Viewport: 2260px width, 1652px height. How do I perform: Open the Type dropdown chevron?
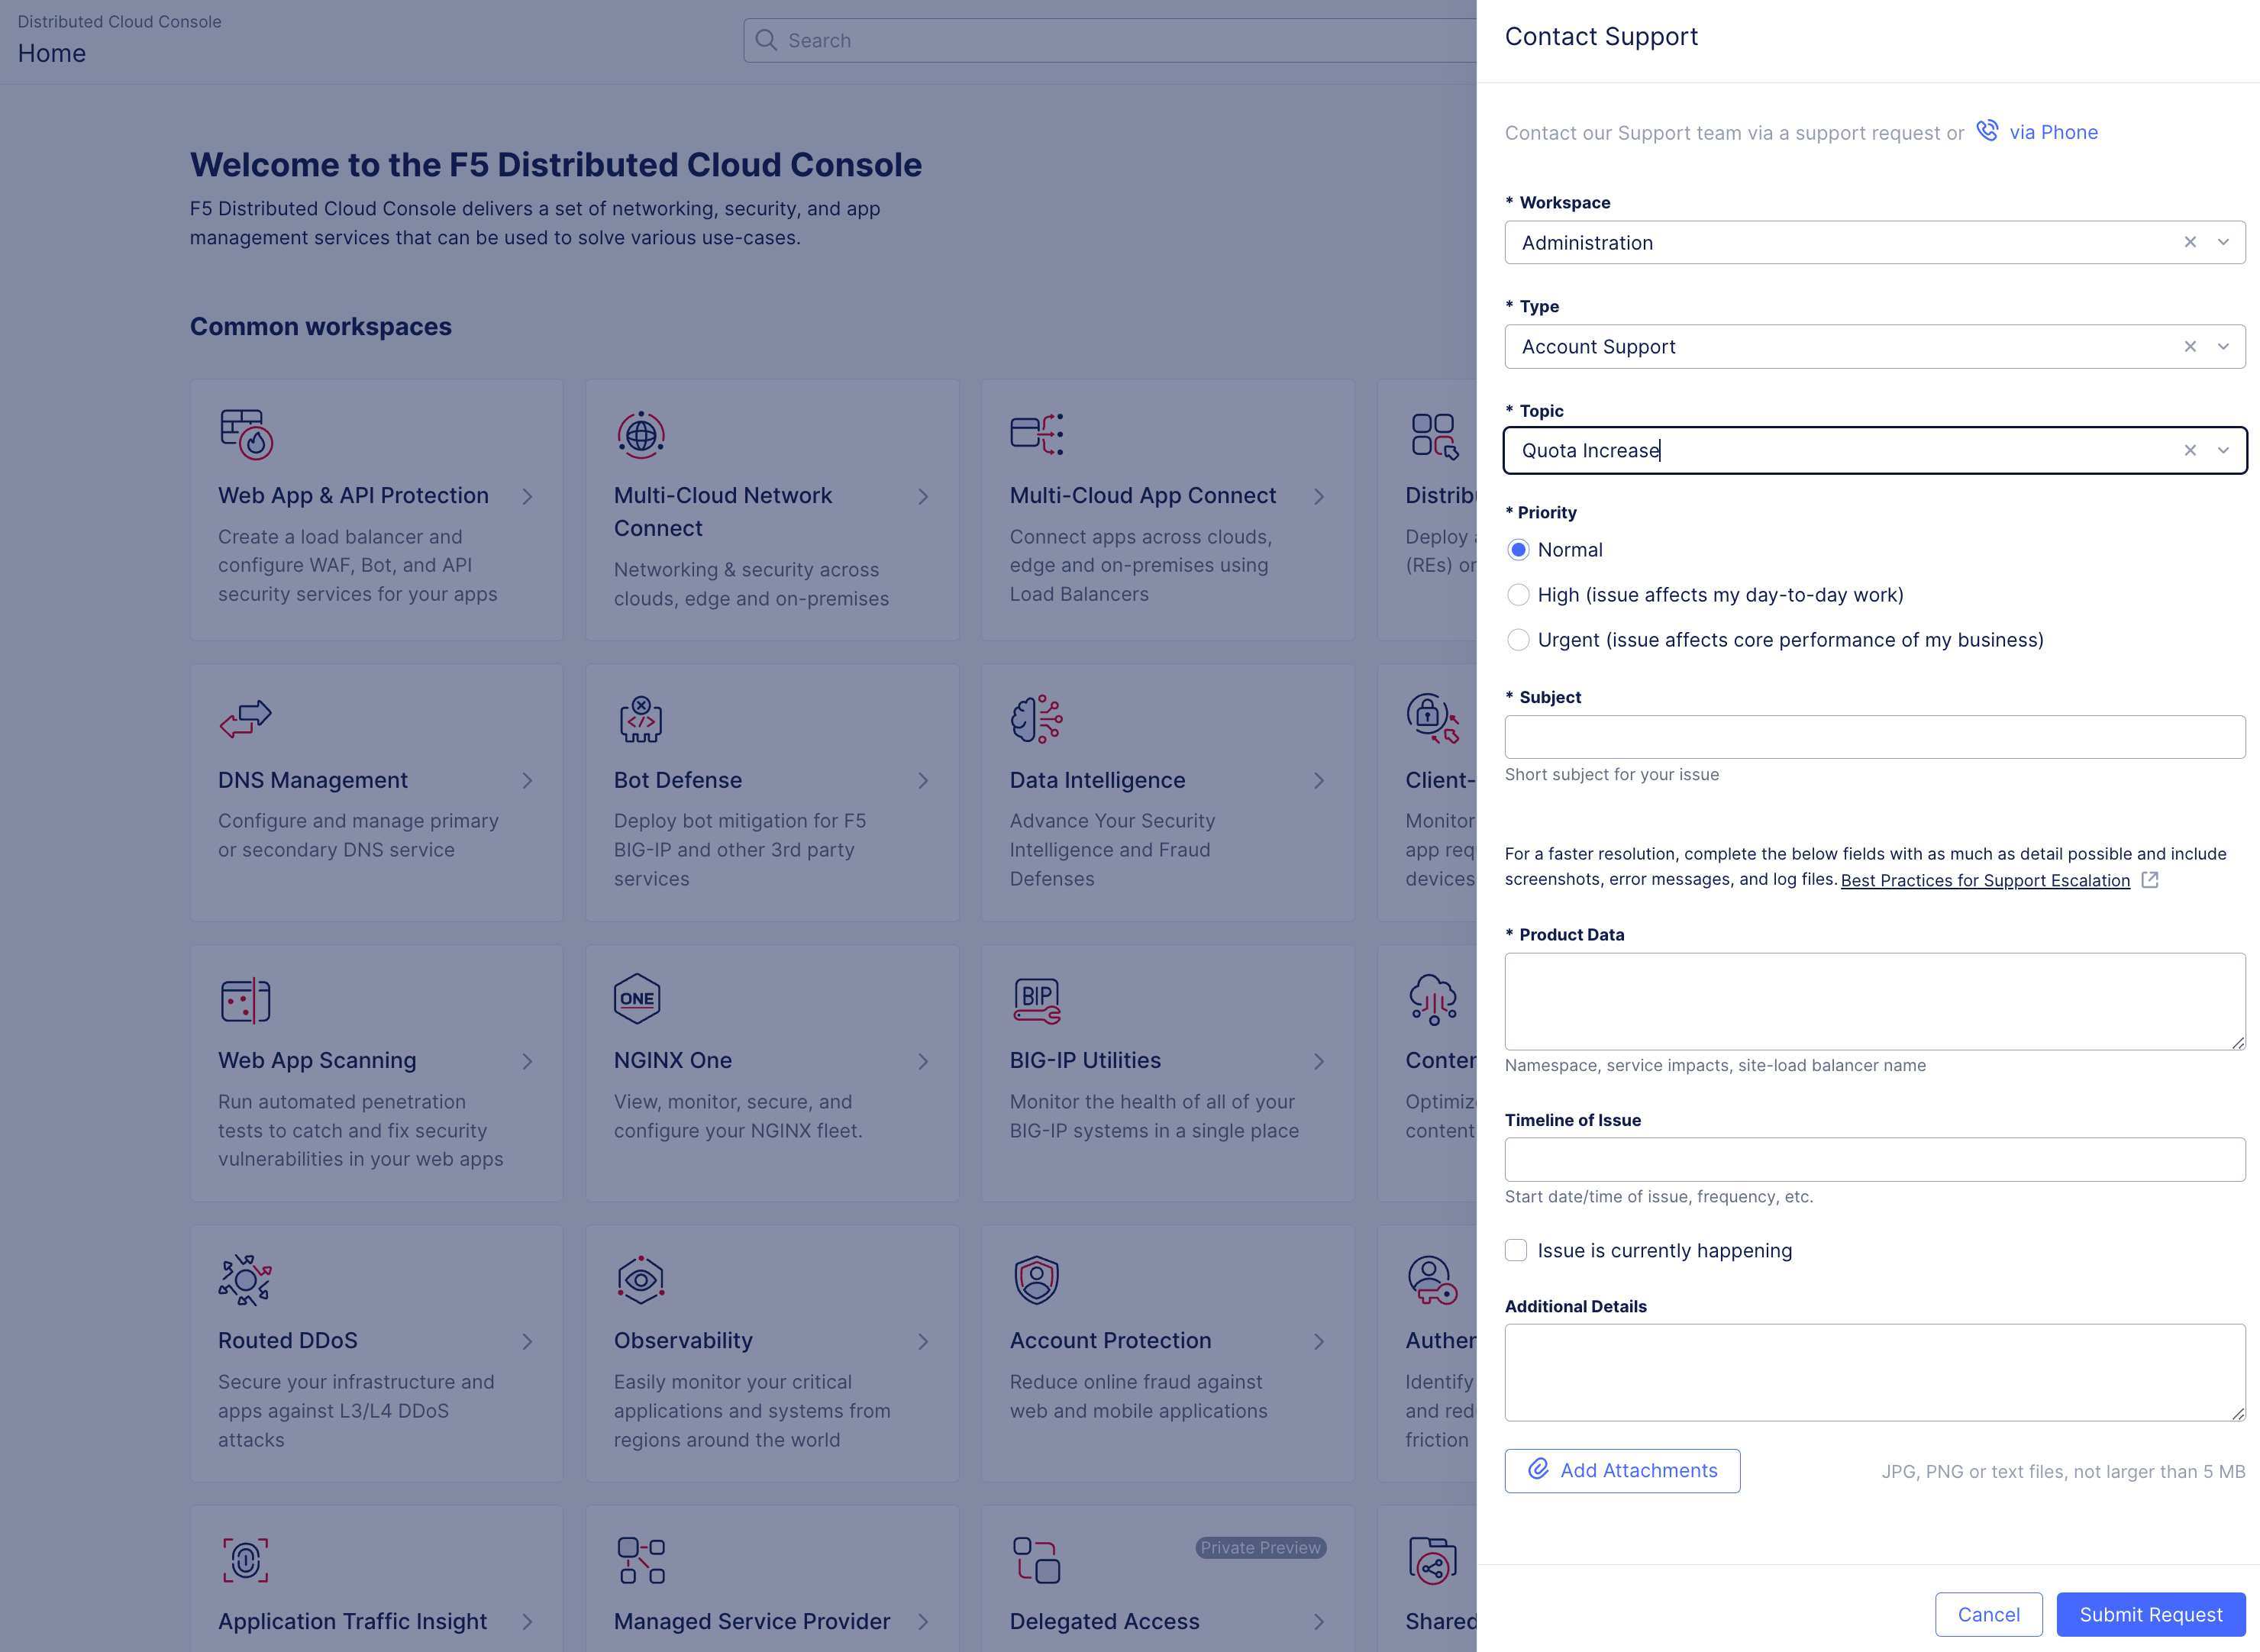2223,346
